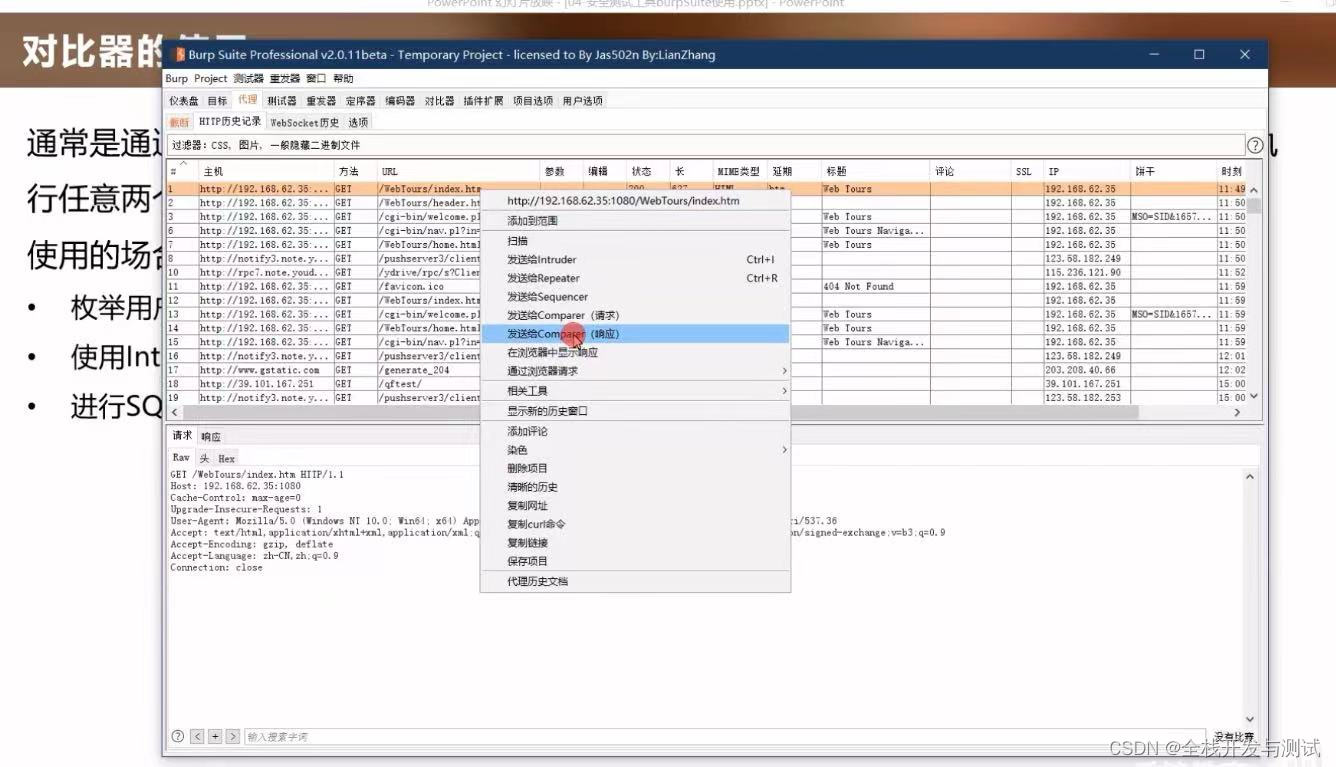
Task: Select history row 18 /qftest/
Action: [x=705, y=384]
